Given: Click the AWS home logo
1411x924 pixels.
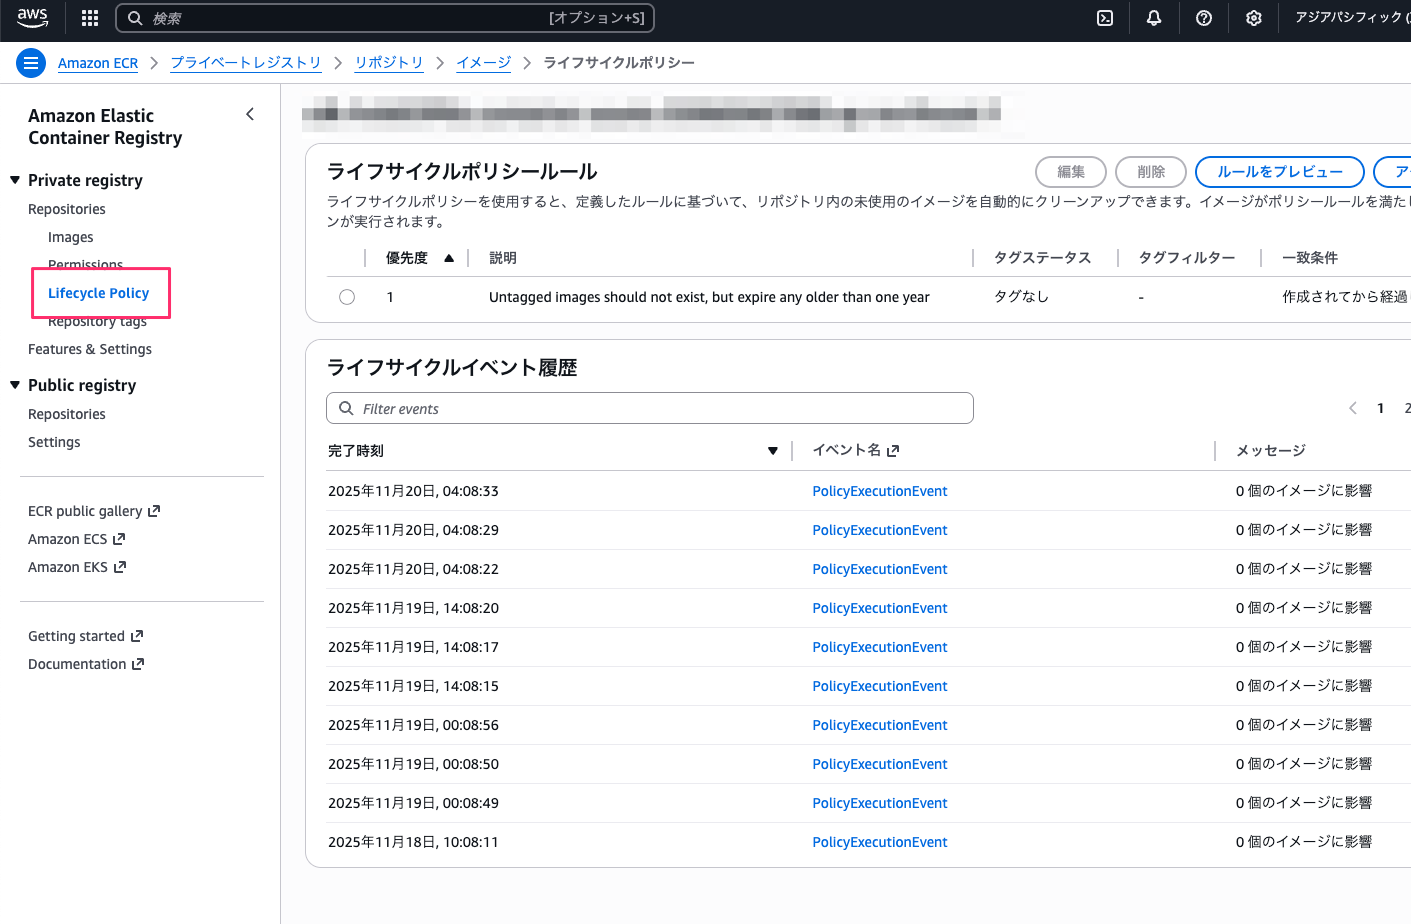Looking at the screenshot, I should [31, 17].
